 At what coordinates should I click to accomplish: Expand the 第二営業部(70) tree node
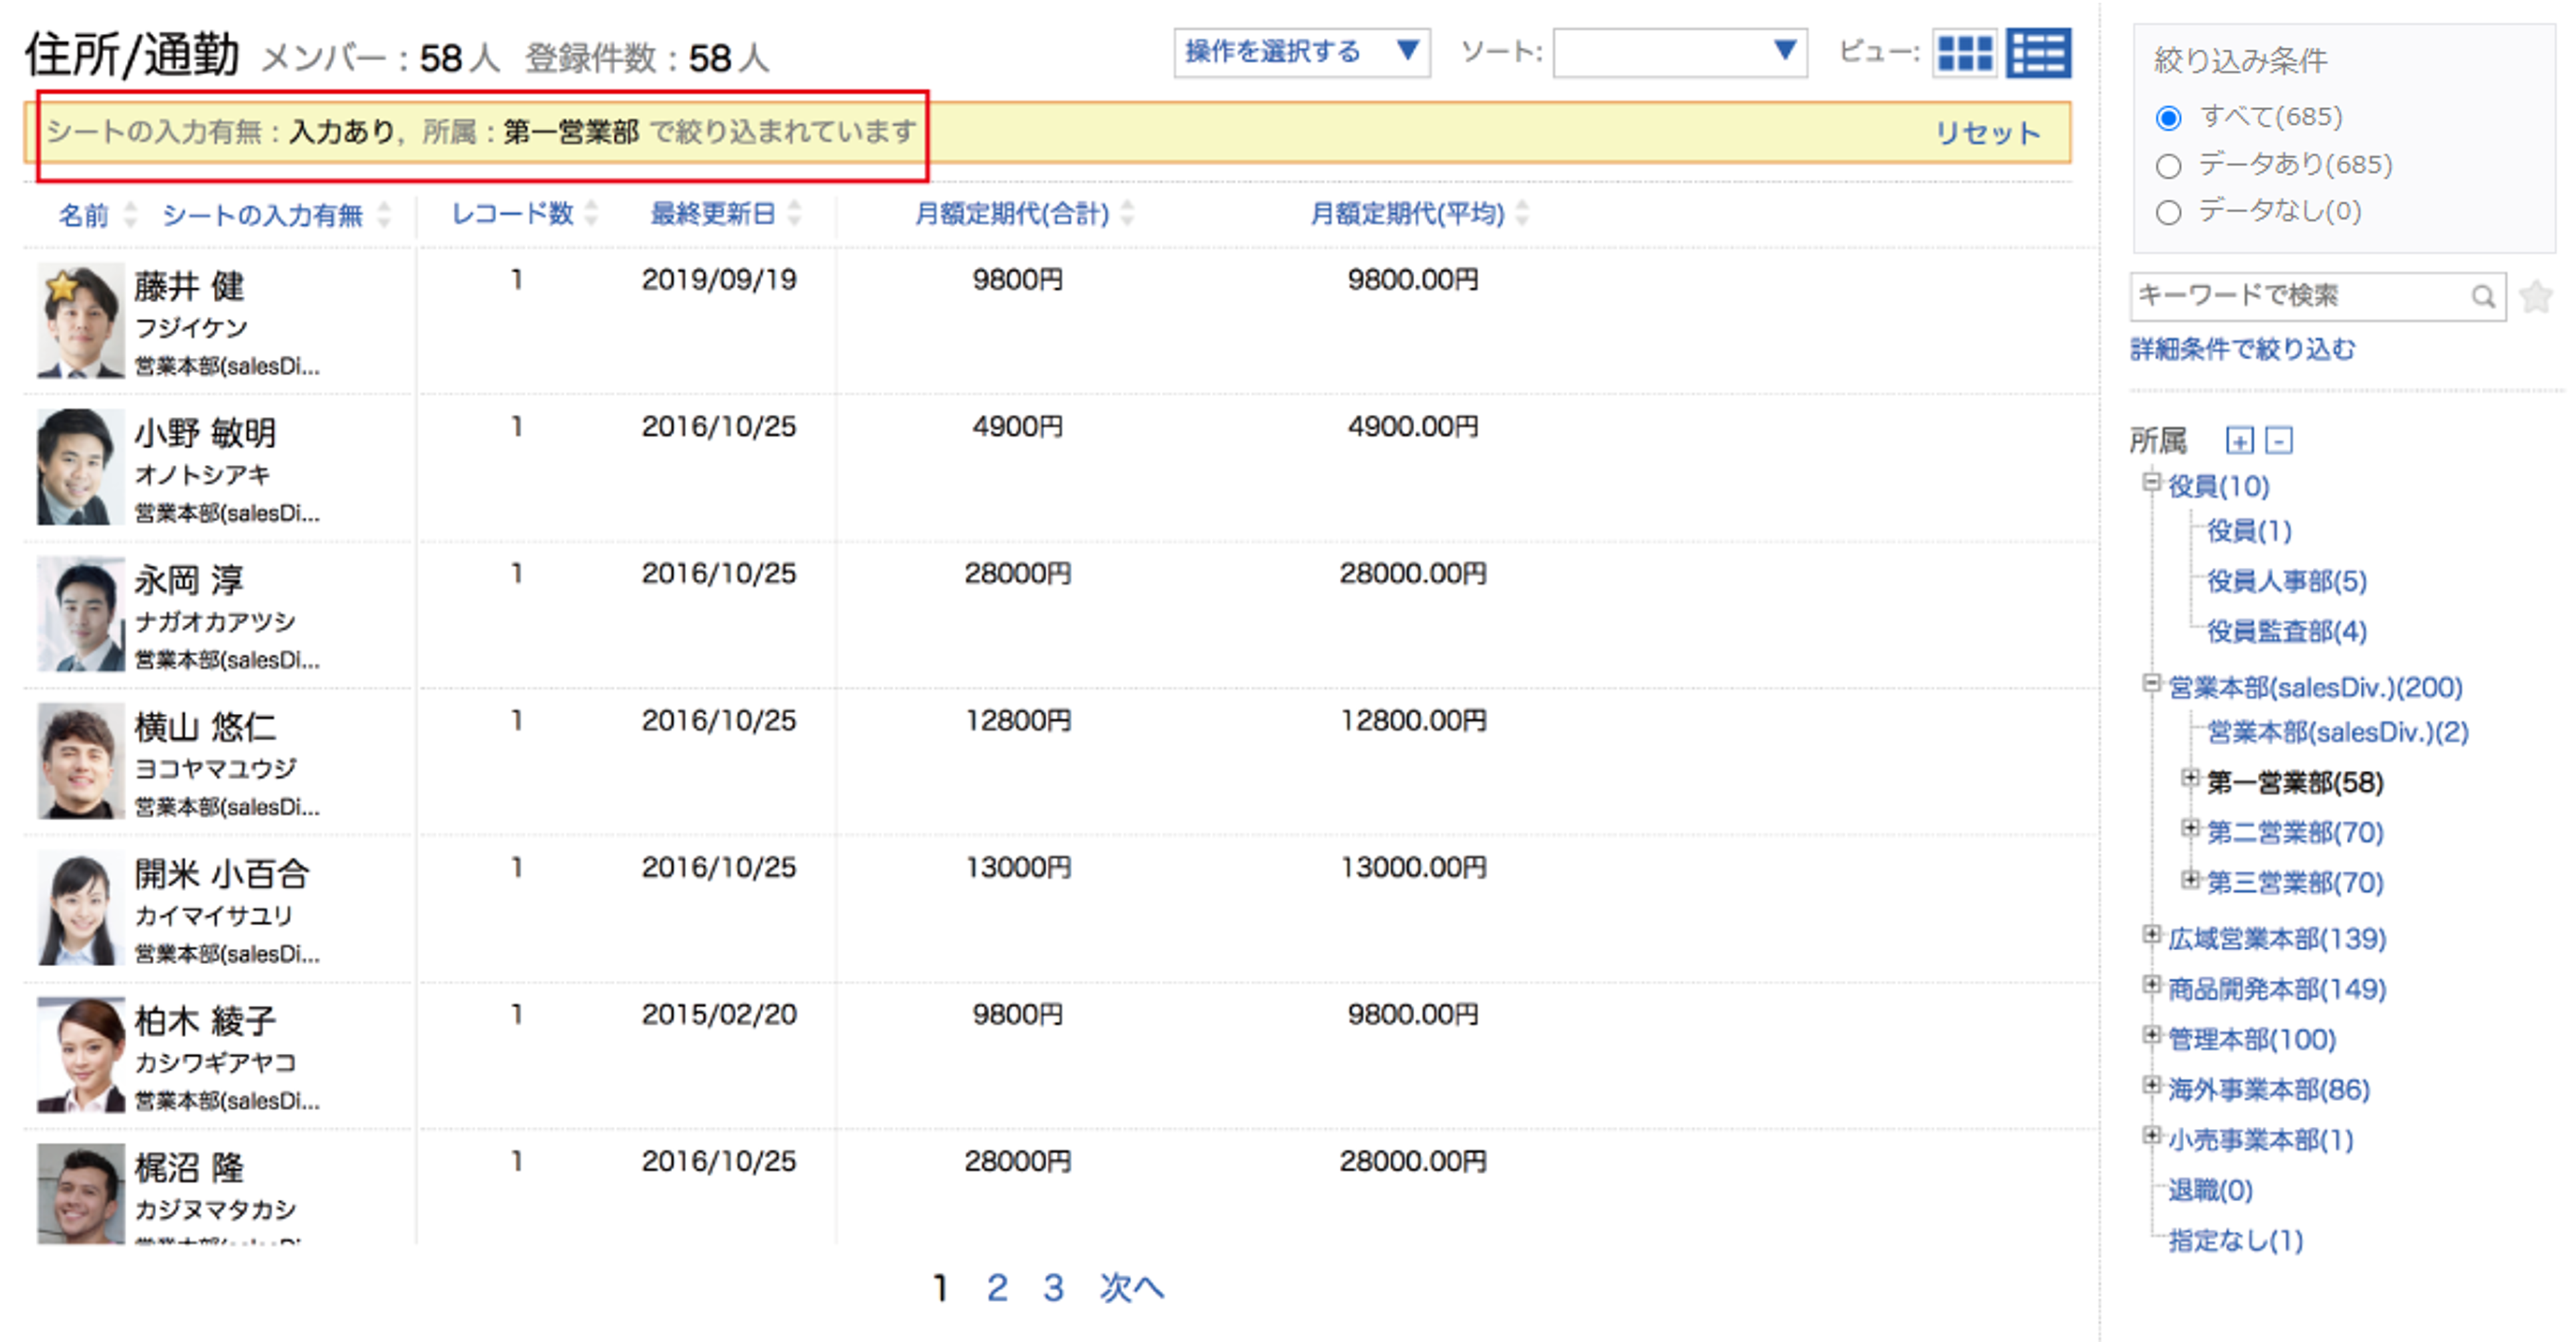2190,828
